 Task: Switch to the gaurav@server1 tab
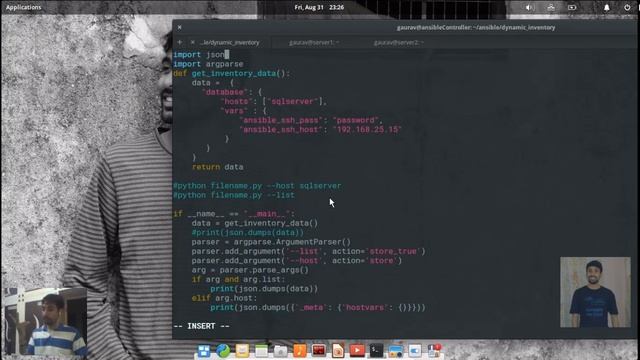point(314,42)
